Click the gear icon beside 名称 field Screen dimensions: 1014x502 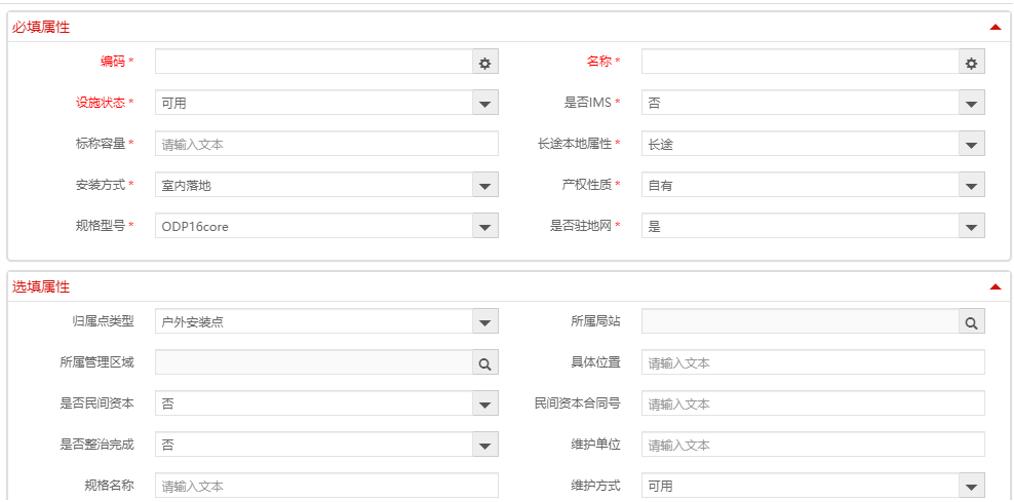click(x=971, y=63)
